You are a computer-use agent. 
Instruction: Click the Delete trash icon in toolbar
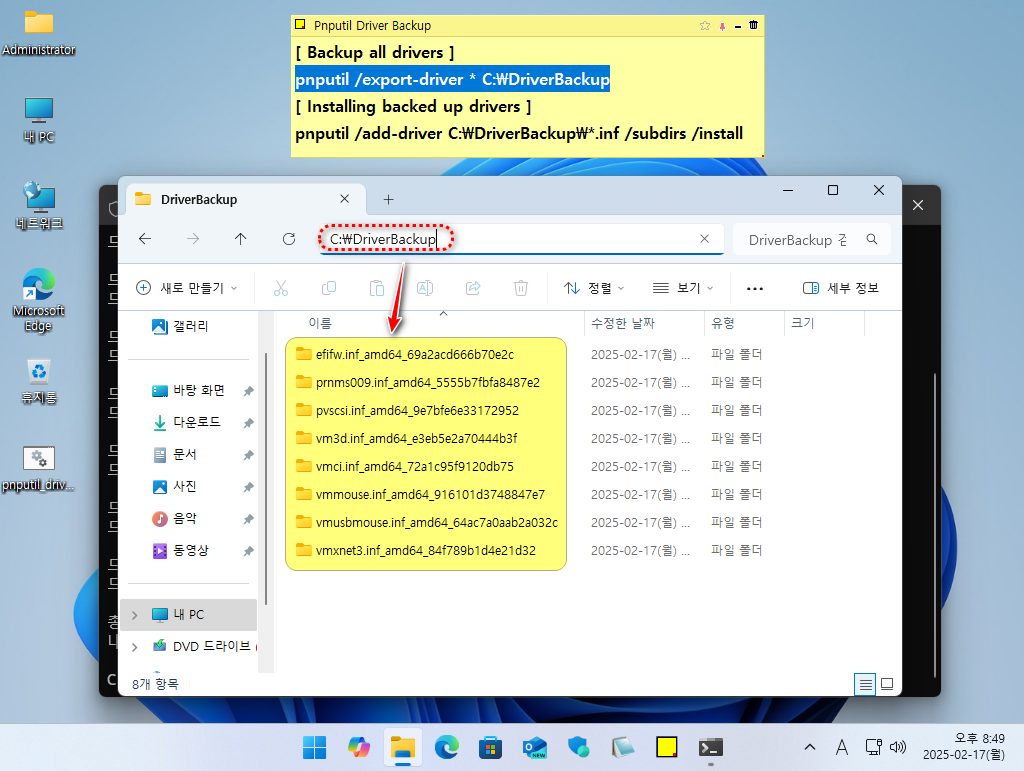point(520,288)
